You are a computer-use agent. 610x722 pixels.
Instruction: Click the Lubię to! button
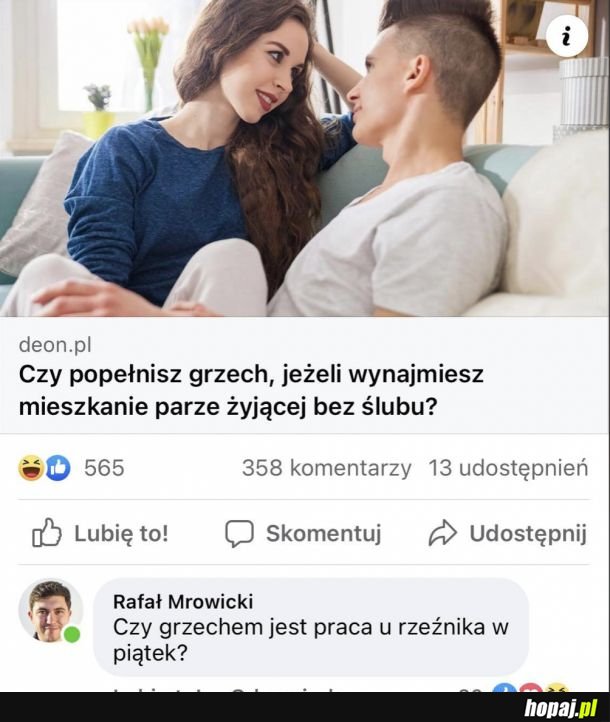[100, 533]
